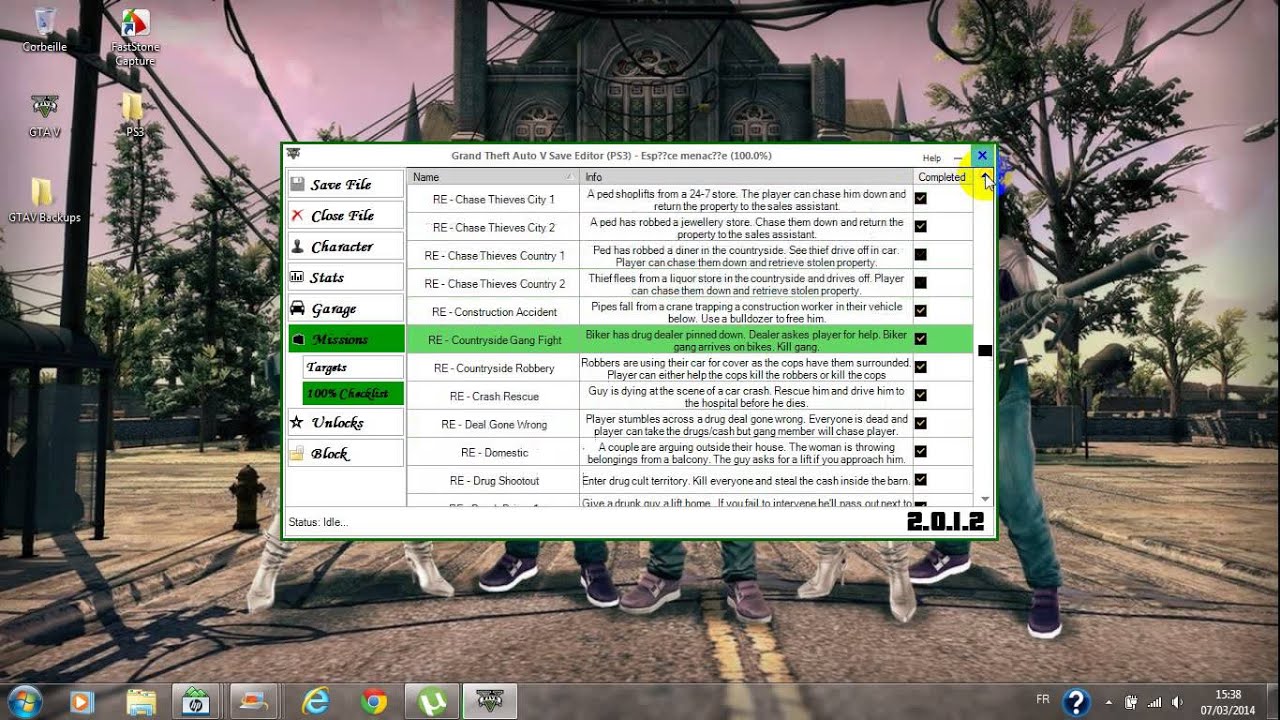This screenshot has height=720, width=1280.
Task: Click the Save File button
Action: 346,184
